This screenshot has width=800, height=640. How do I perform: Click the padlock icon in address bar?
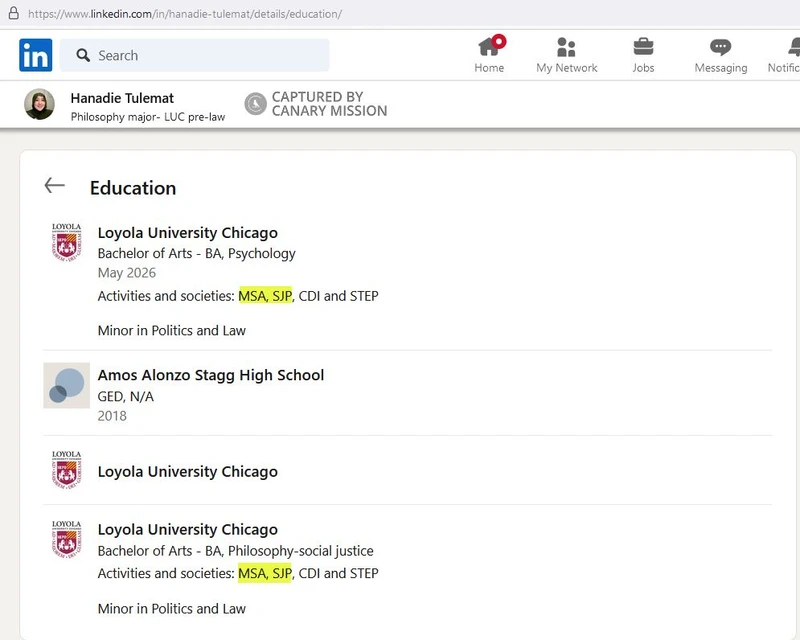14,13
